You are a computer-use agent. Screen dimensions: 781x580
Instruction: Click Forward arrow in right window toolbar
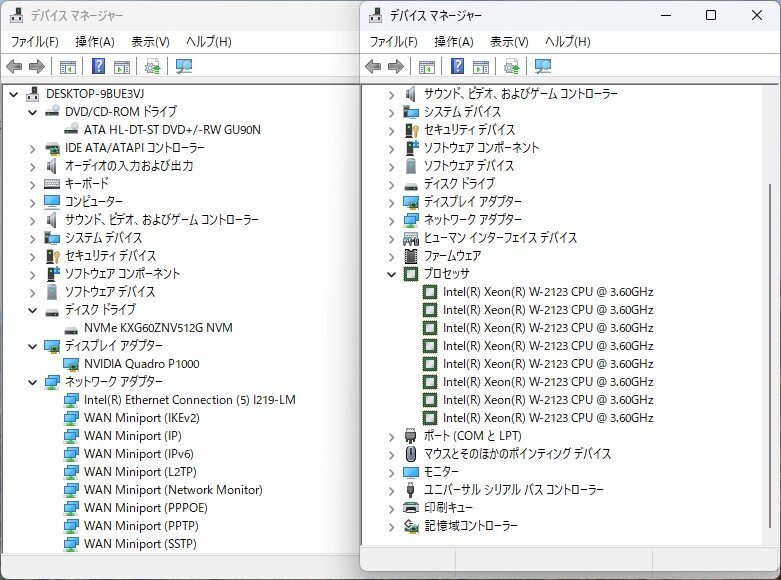[x=396, y=66]
